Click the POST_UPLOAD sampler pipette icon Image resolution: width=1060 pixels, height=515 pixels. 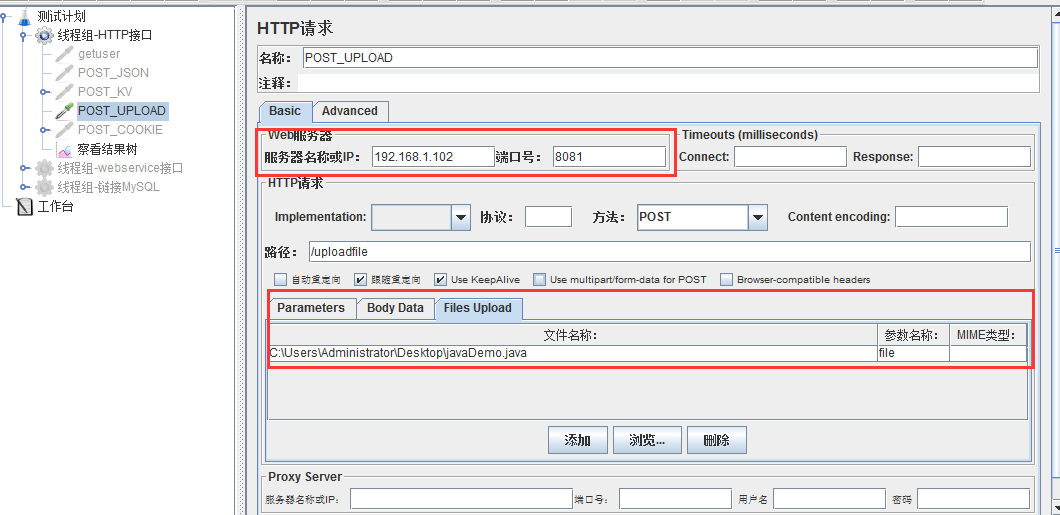coord(64,110)
